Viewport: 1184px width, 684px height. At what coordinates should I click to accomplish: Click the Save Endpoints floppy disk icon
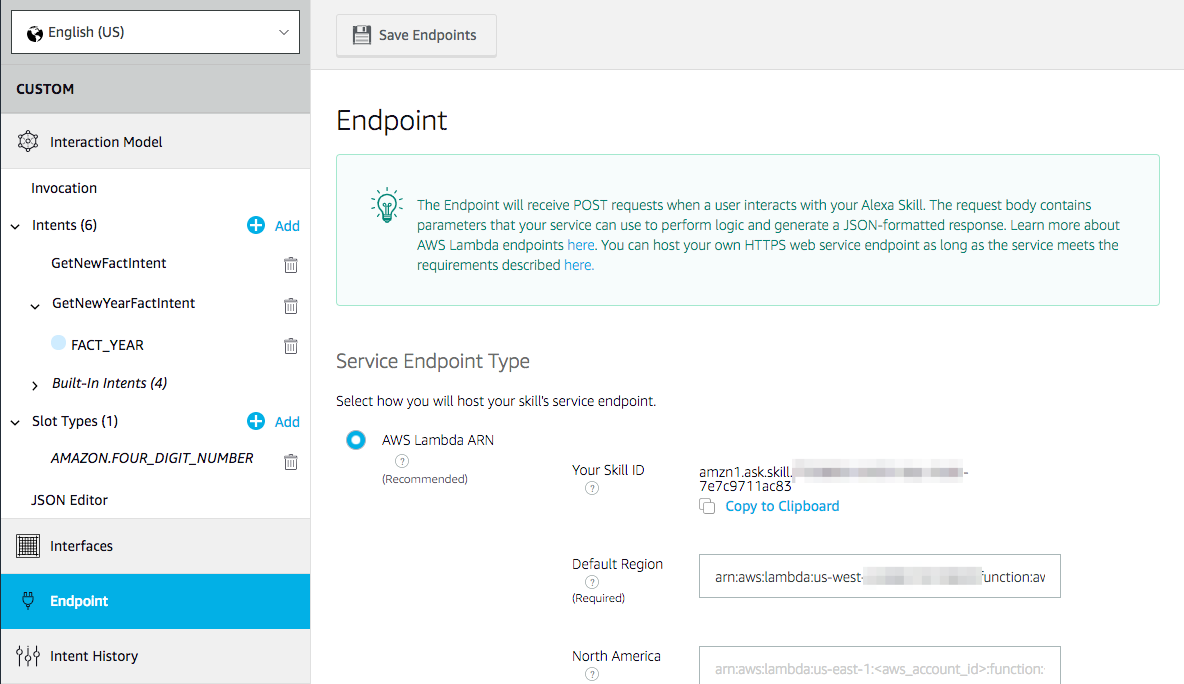coord(362,35)
